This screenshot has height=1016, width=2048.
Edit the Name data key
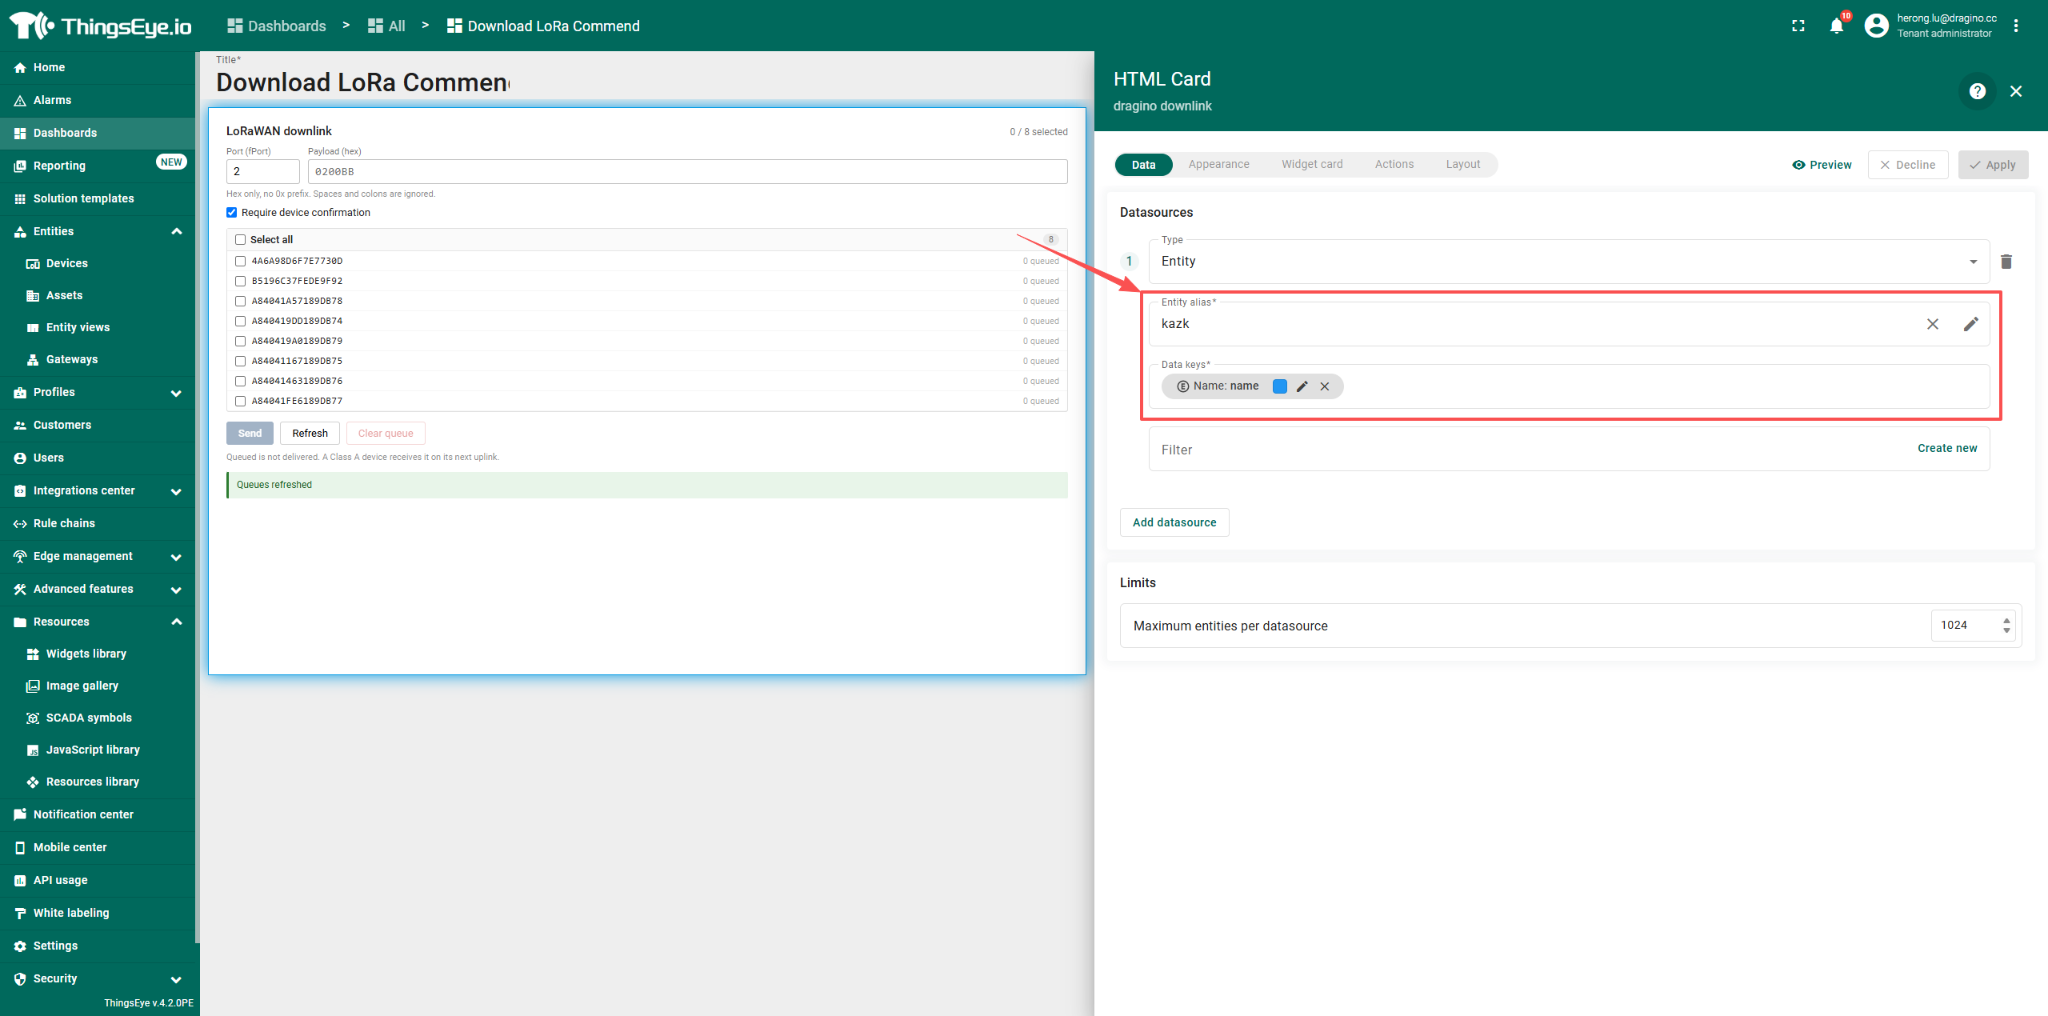click(x=1302, y=386)
